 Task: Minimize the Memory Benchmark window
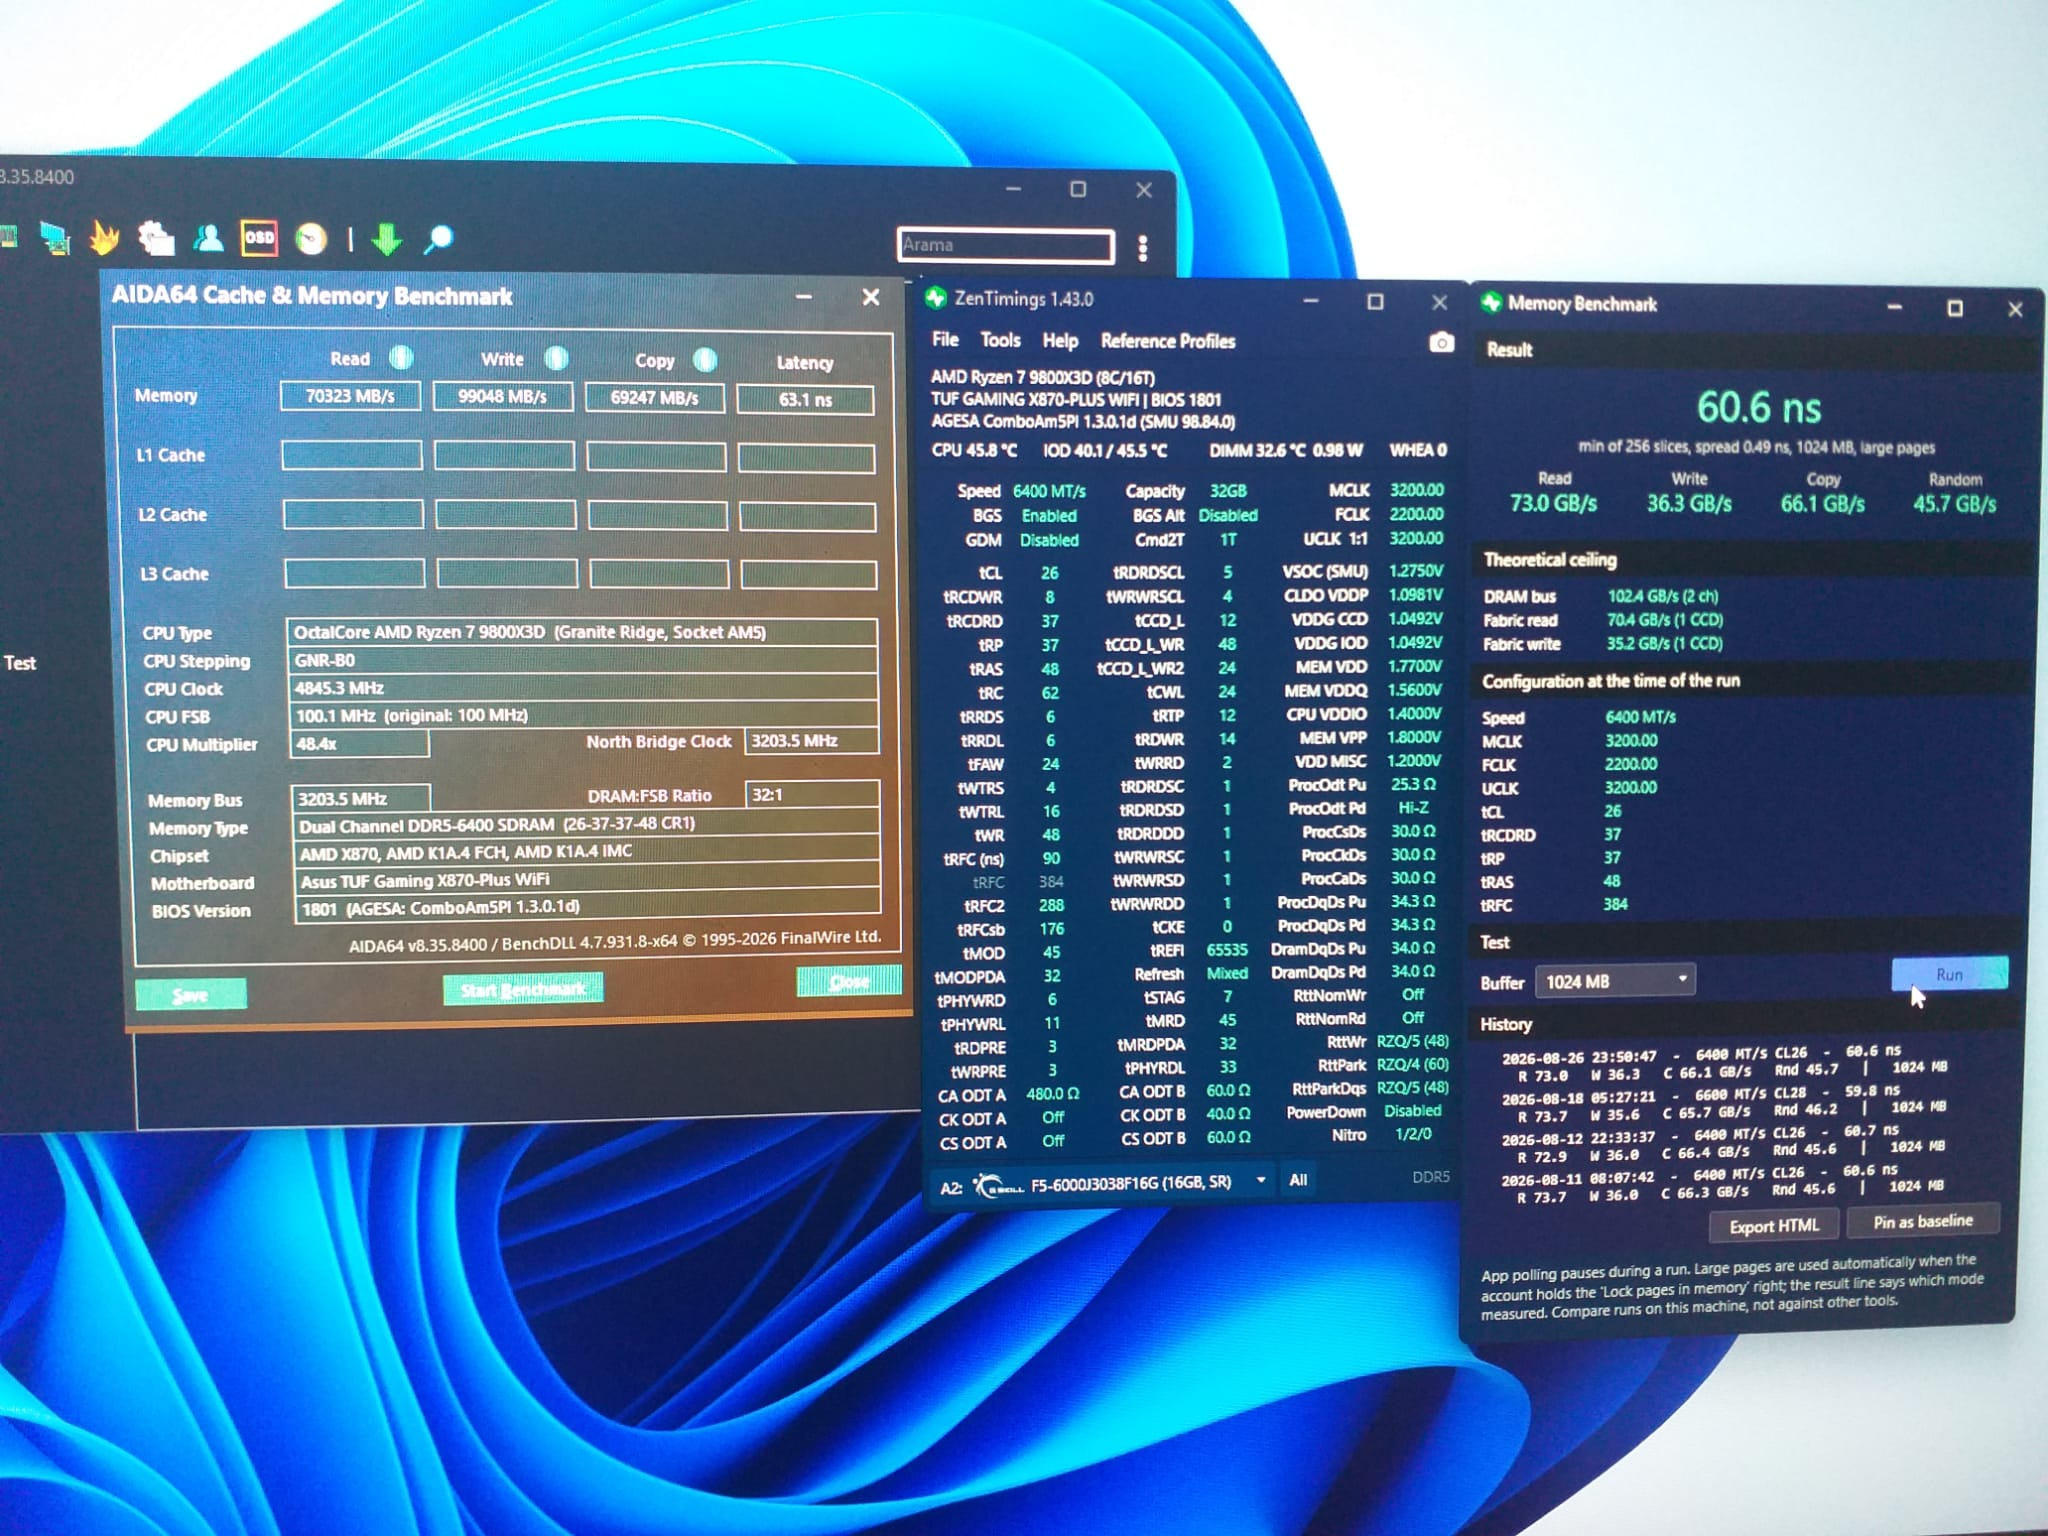tap(1894, 307)
